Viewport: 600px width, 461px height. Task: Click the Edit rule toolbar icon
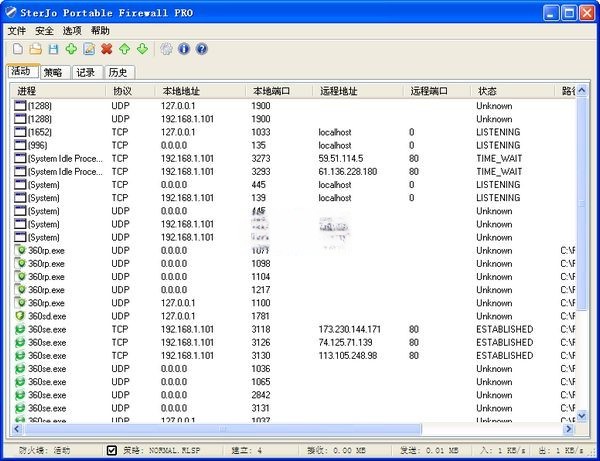click(x=89, y=49)
